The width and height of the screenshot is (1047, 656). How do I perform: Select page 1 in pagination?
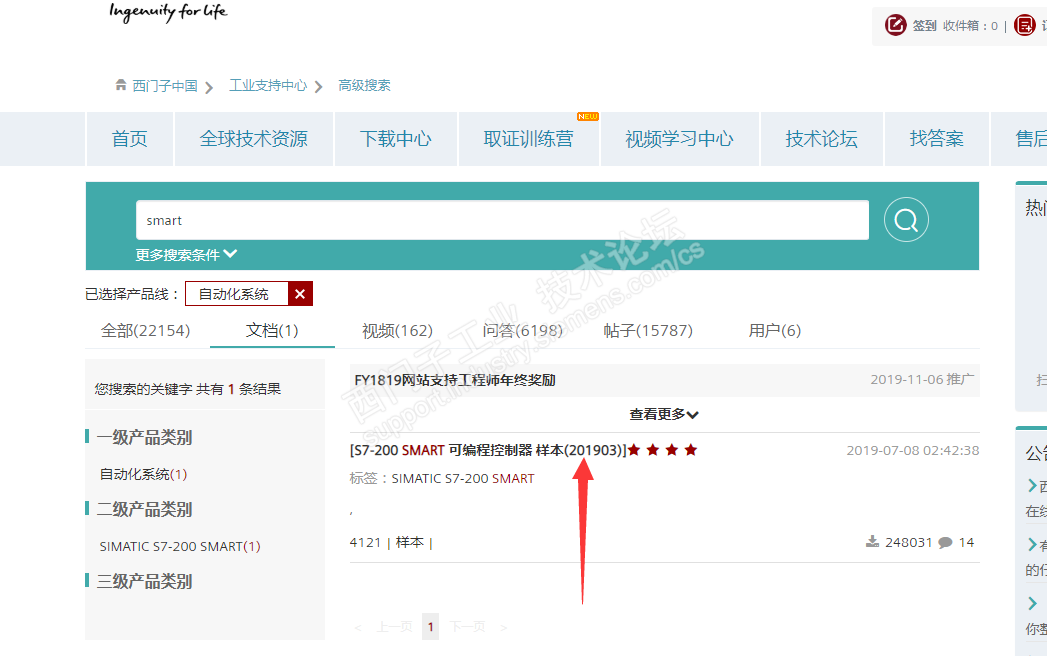[431, 627]
